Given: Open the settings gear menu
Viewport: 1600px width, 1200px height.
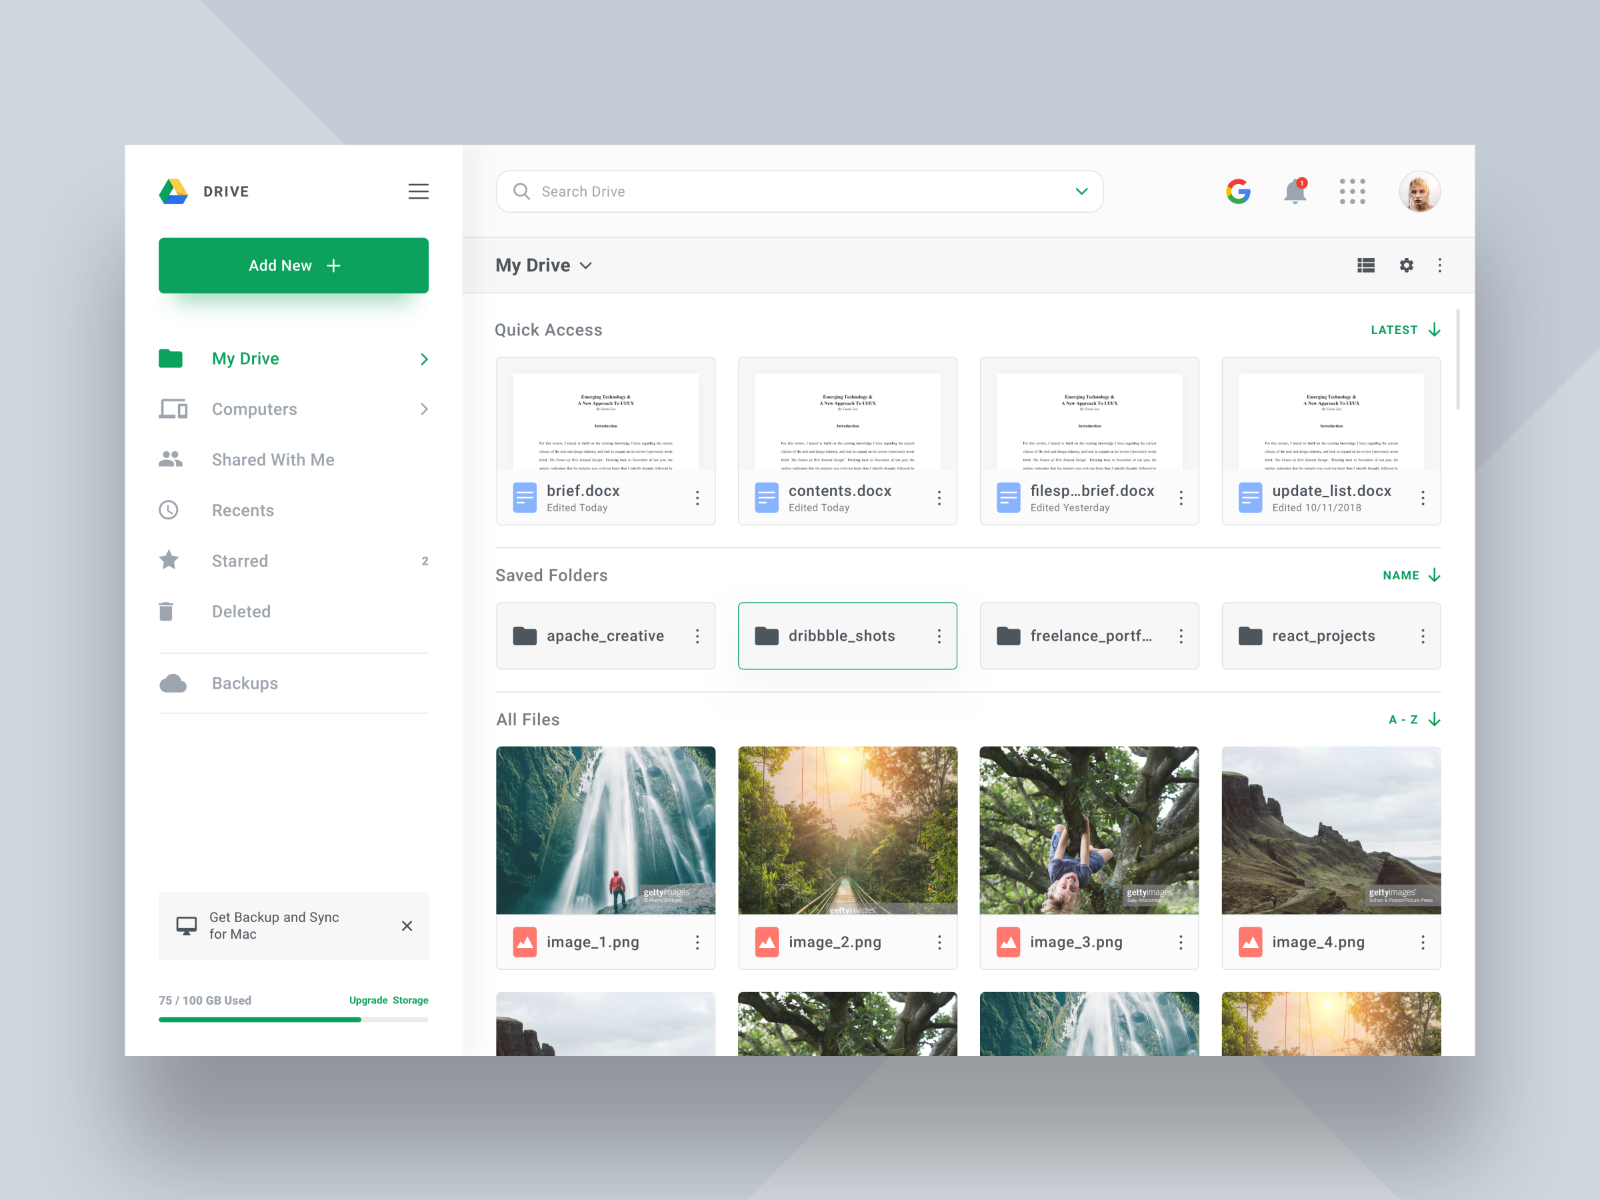Looking at the screenshot, I should click(x=1406, y=265).
